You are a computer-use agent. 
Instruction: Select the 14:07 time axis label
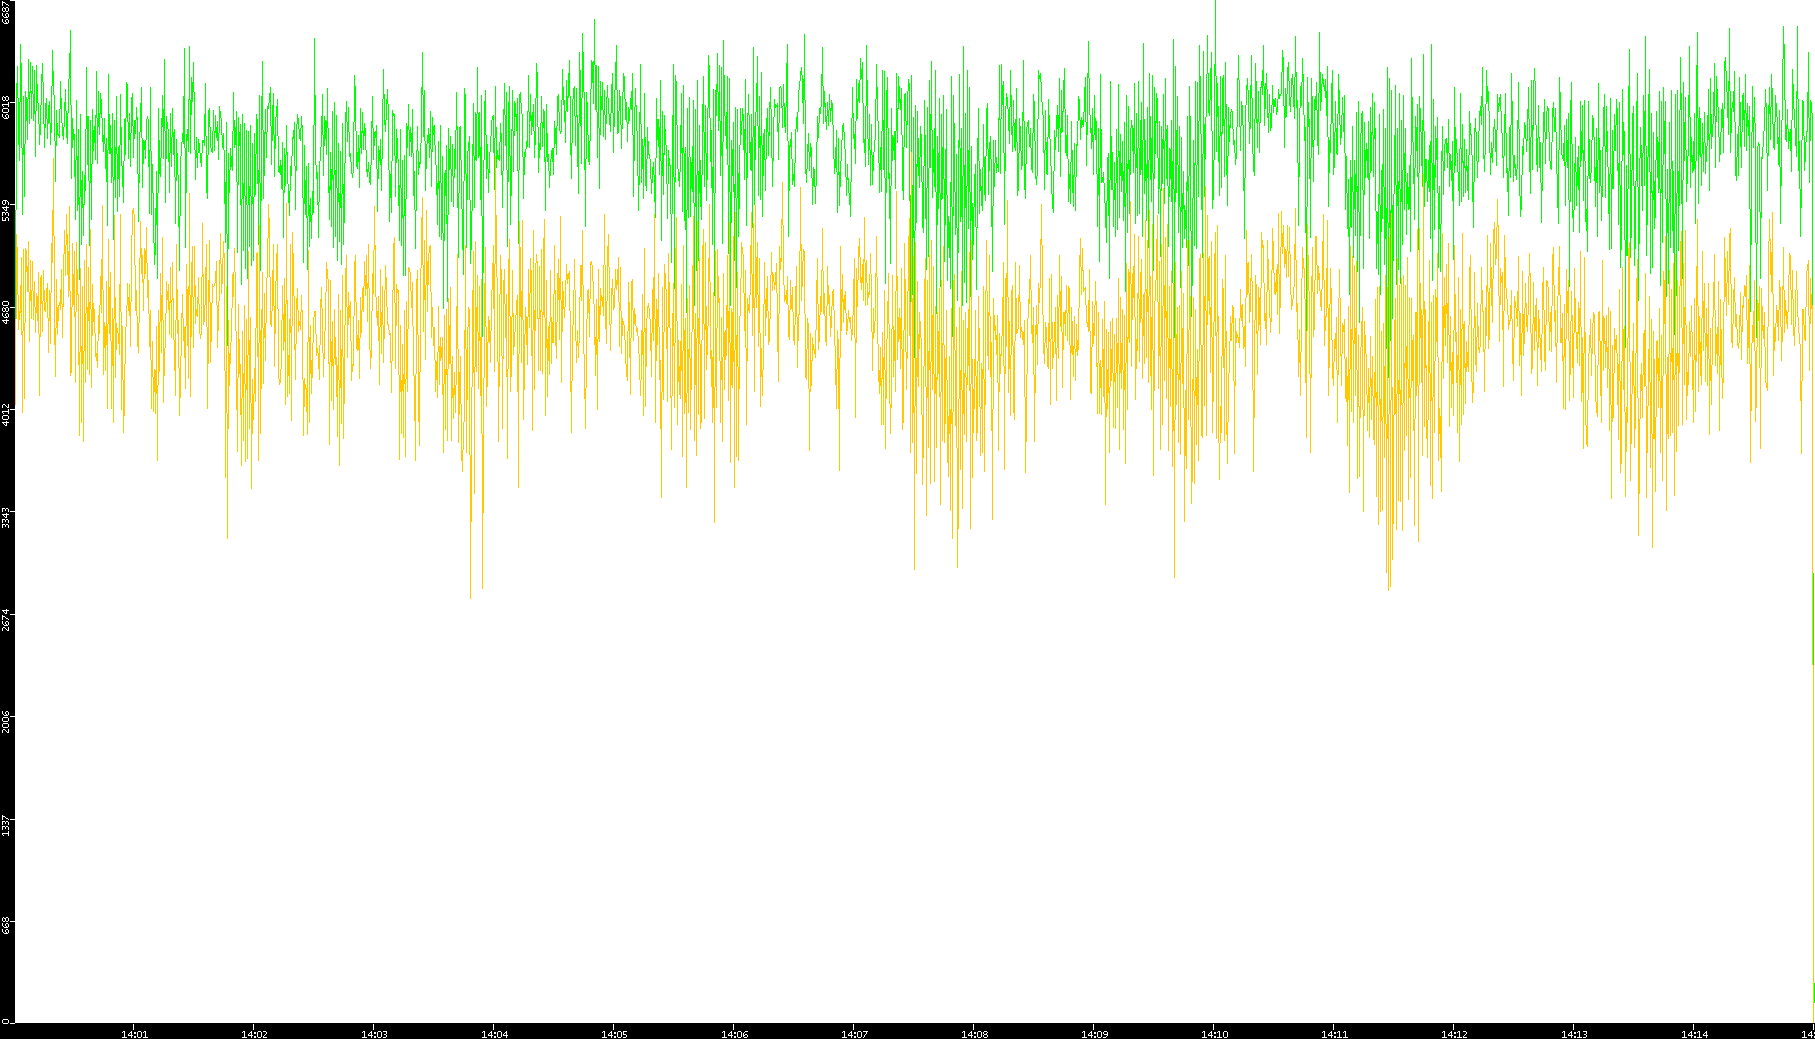click(854, 1034)
